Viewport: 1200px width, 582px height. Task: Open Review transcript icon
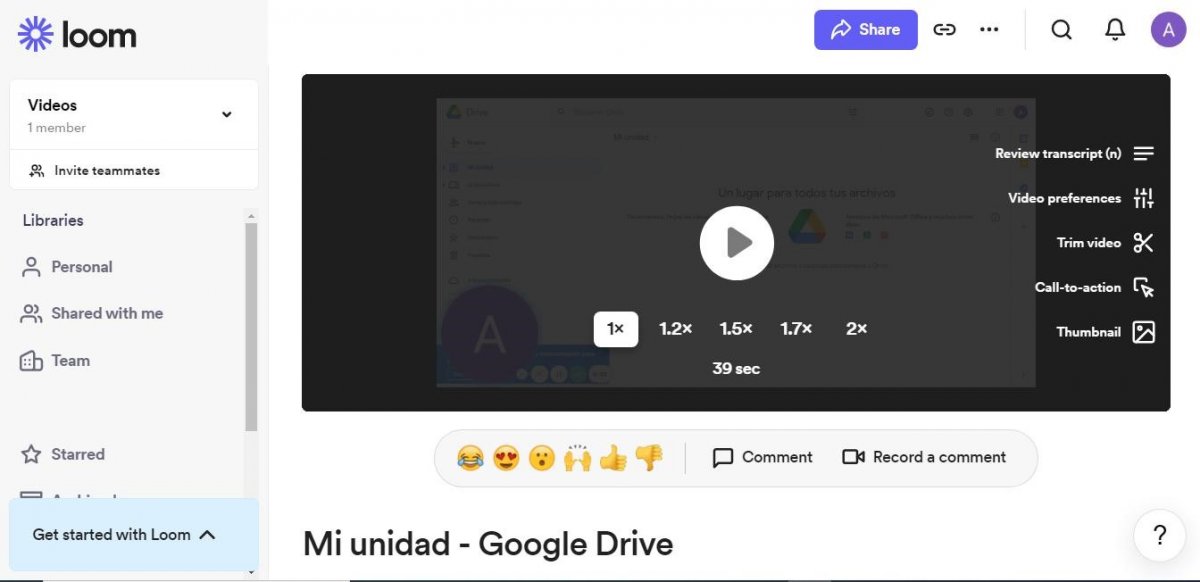pos(1143,154)
